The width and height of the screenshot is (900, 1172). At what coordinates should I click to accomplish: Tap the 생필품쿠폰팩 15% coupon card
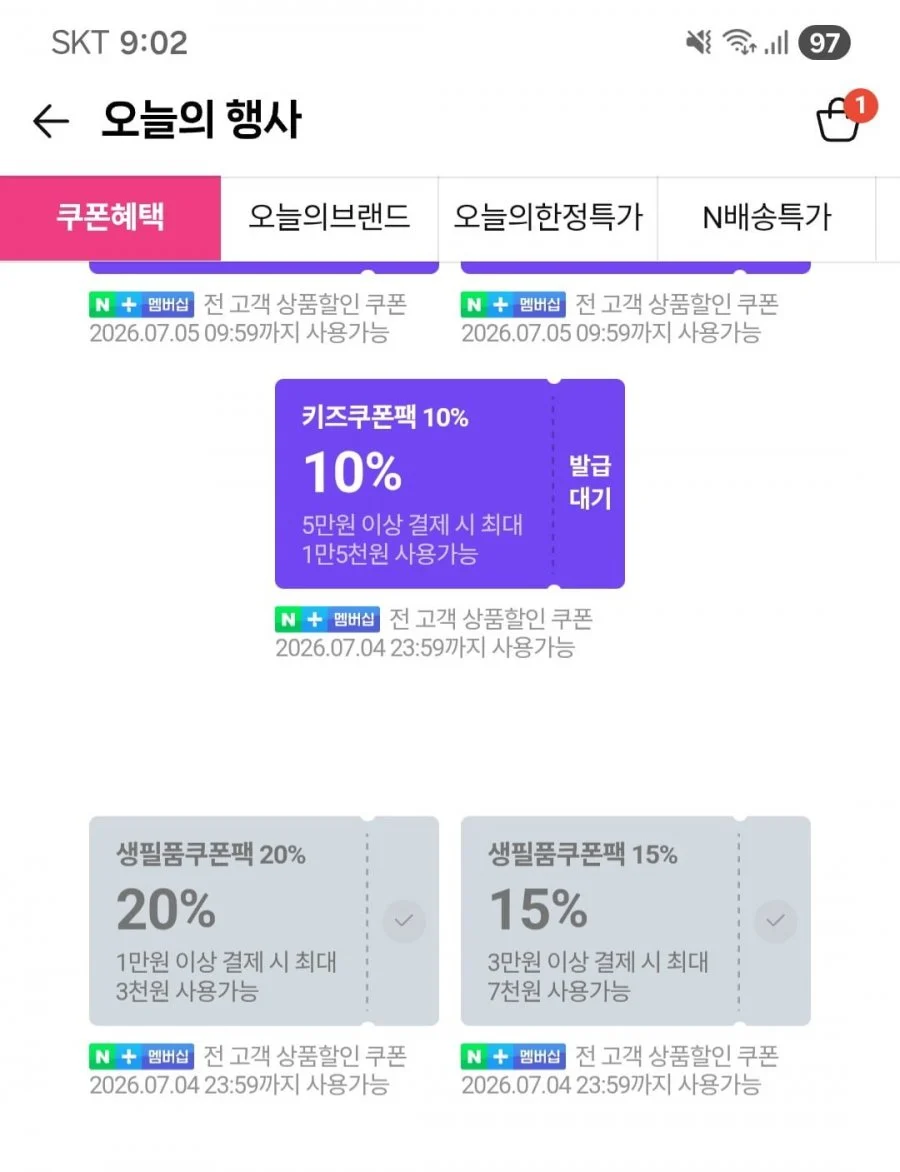tap(635, 921)
